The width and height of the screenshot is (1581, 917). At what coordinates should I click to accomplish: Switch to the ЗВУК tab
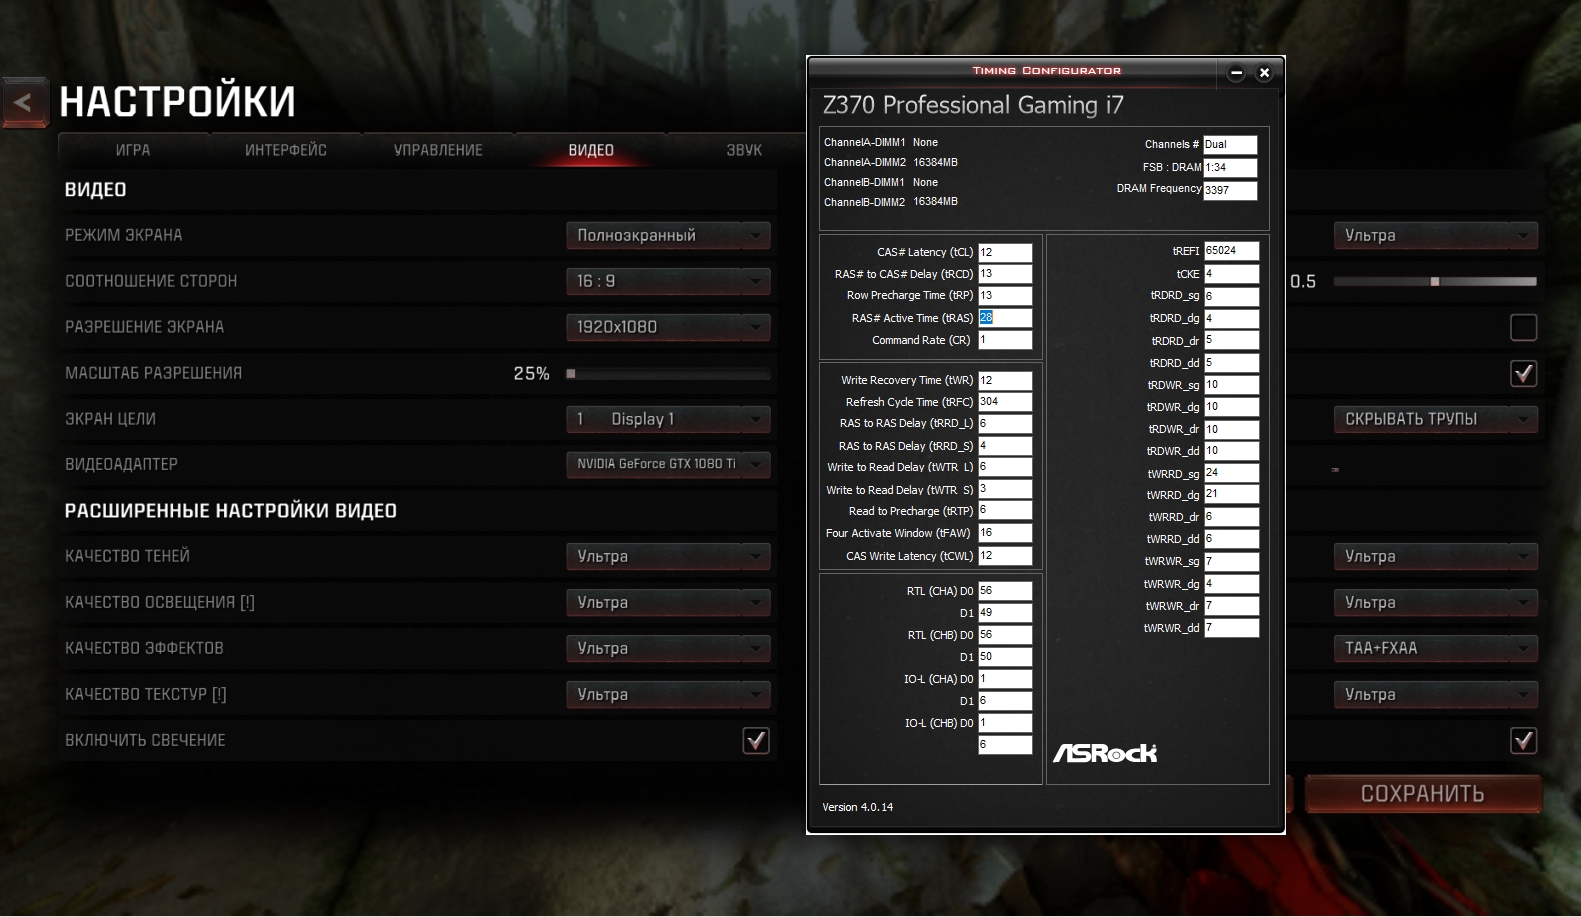pos(744,150)
